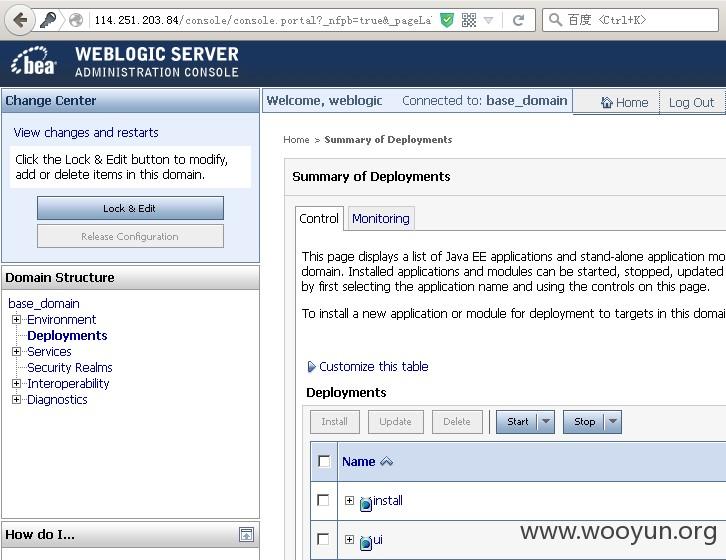Open Environment tree link

[62, 320]
